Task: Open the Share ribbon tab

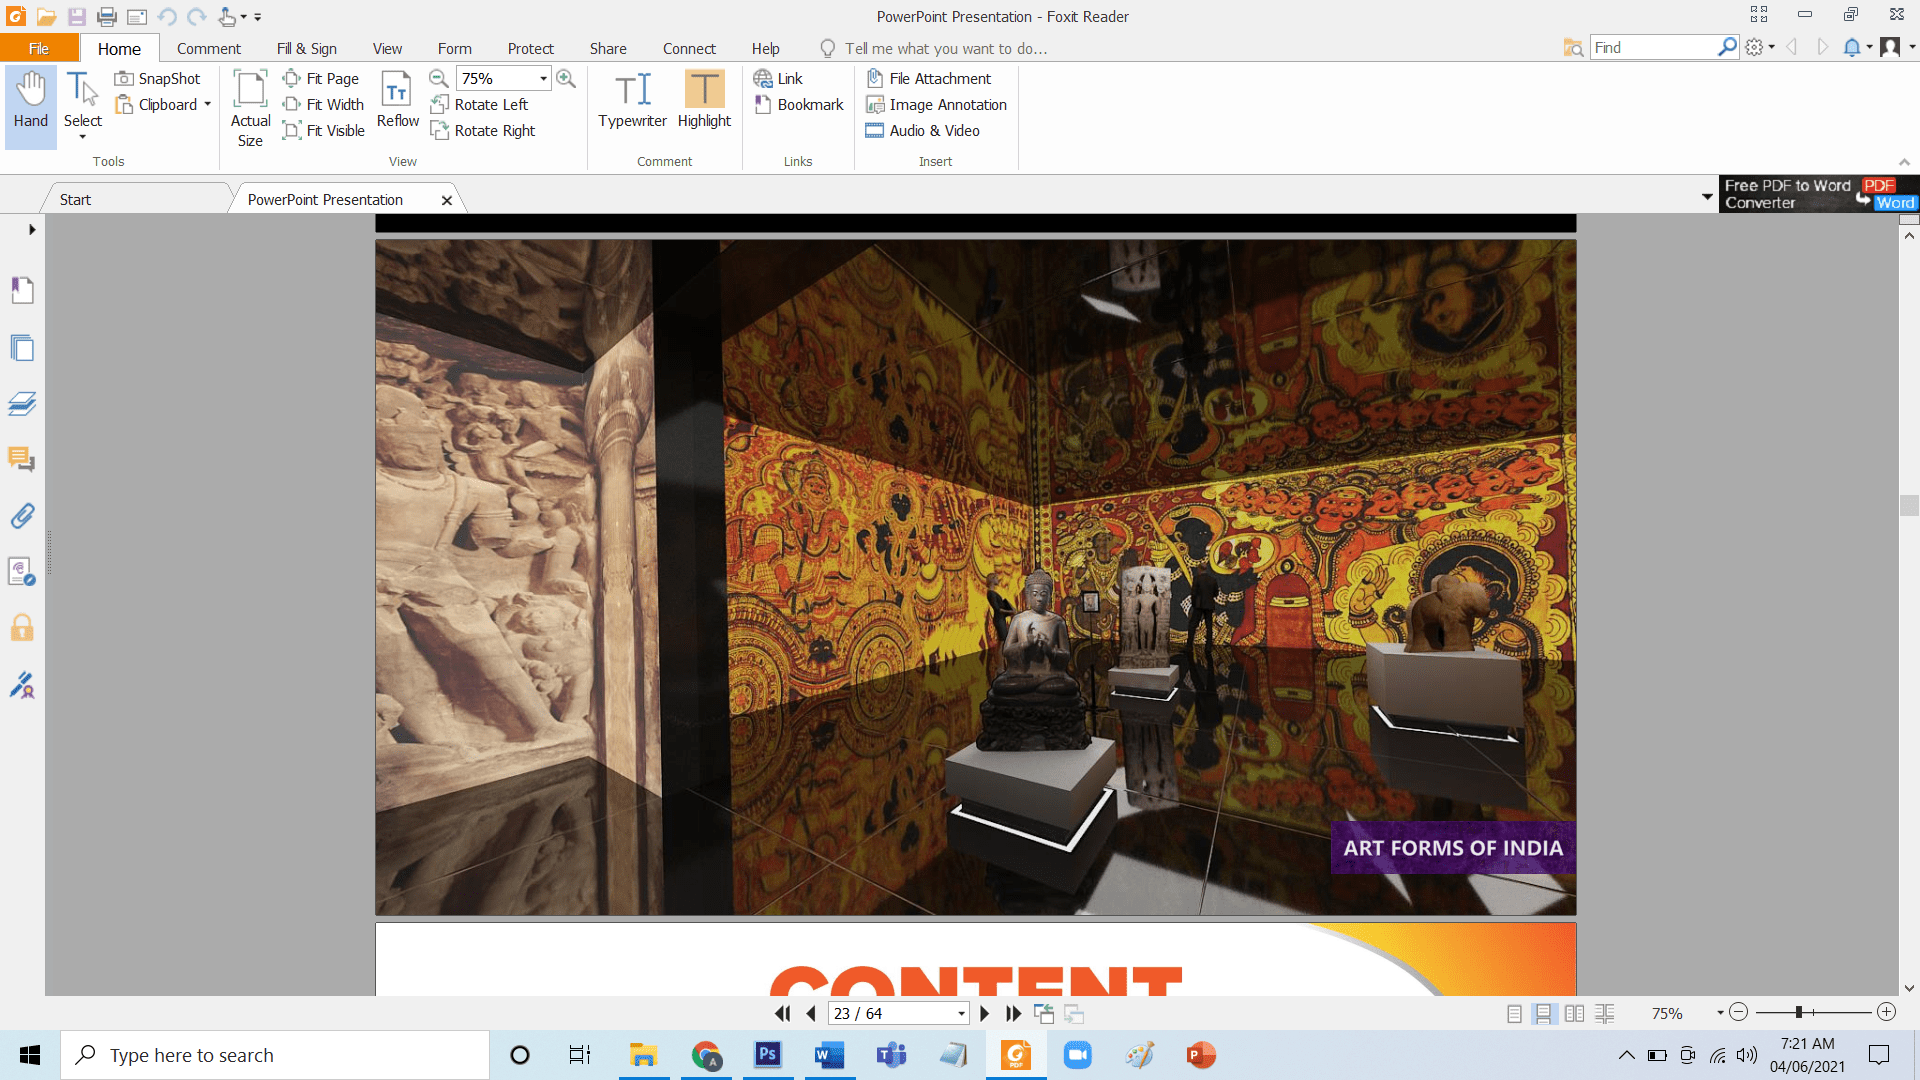Action: [608, 48]
